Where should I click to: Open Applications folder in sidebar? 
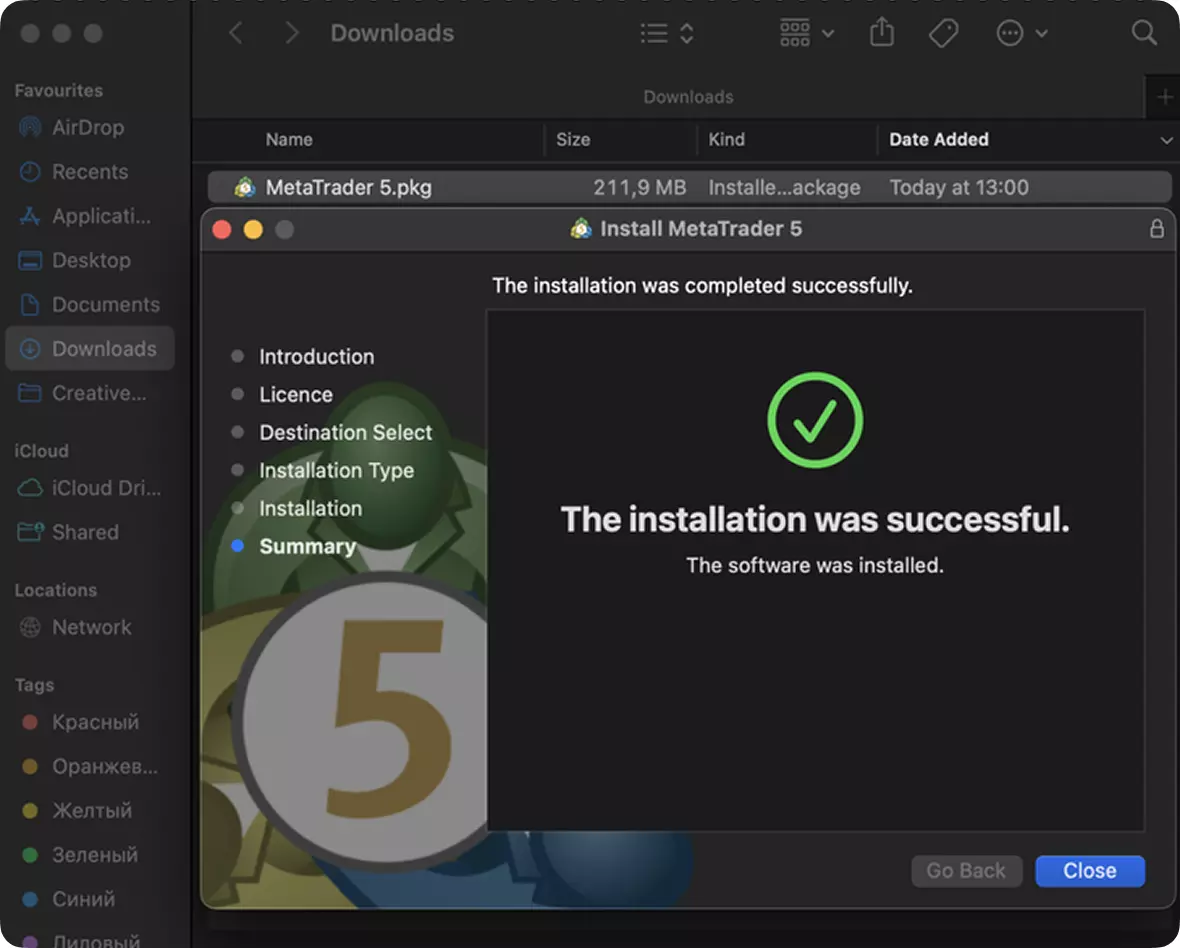click(x=100, y=216)
